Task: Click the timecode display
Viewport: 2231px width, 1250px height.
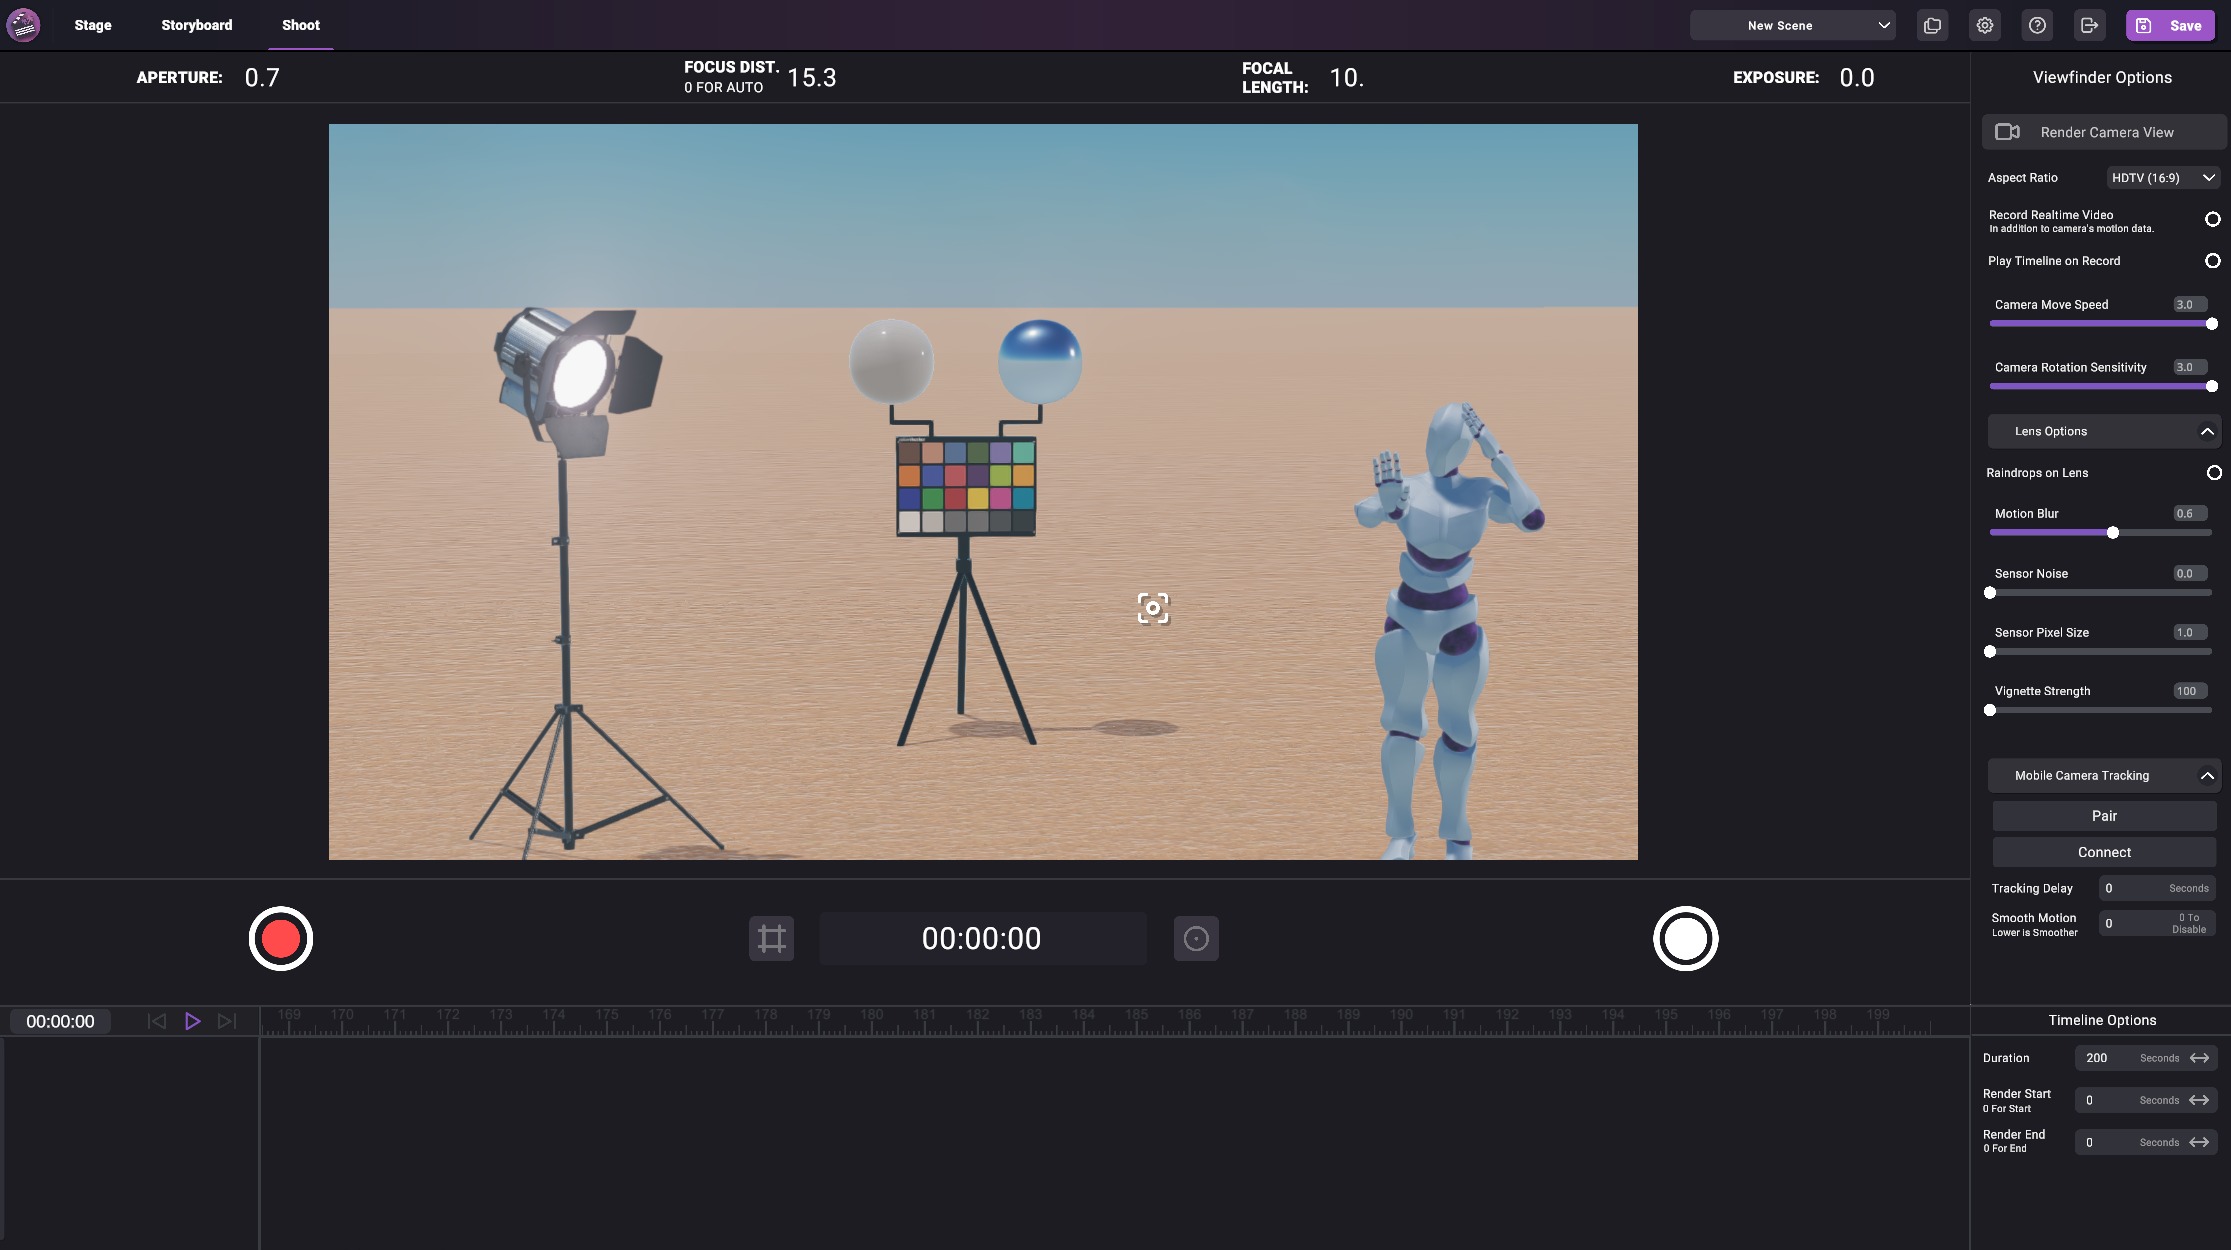Action: pyautogui.click(x=982, y=938)
